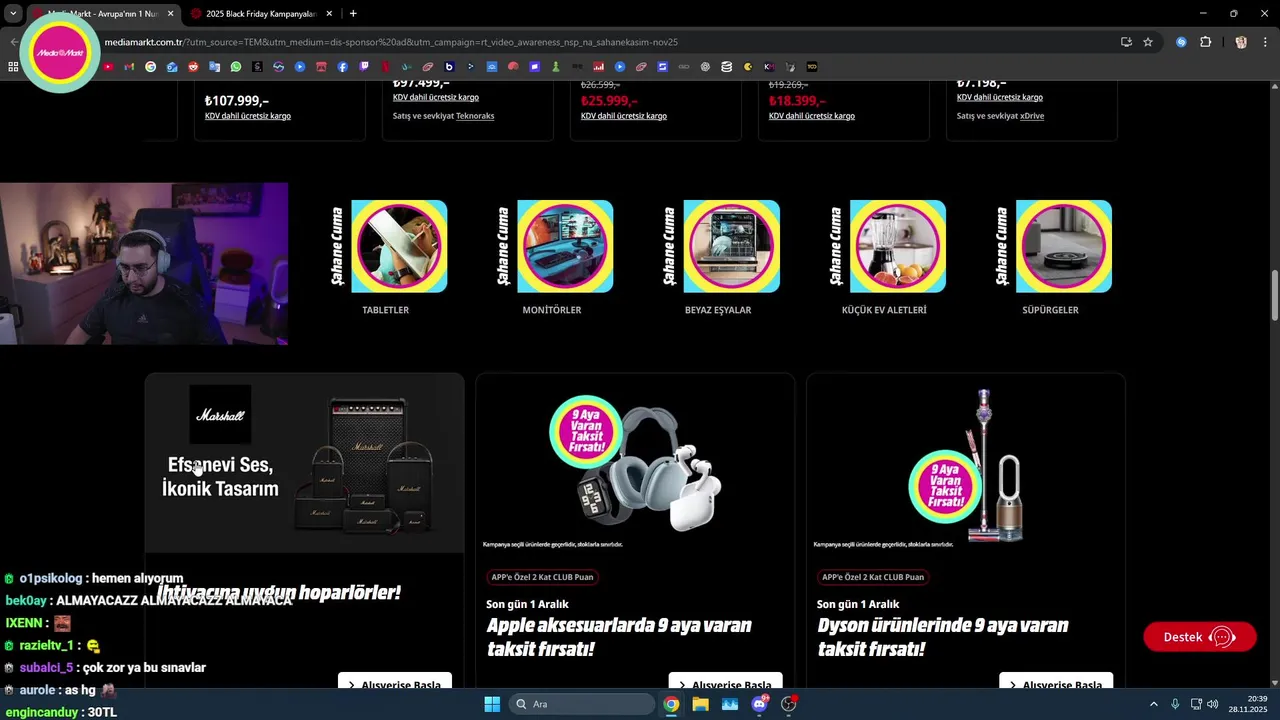The image size is (1280, 720).
Task: Click KDV dahil link under ₺25.999
Action: click(x=624, y=116)
